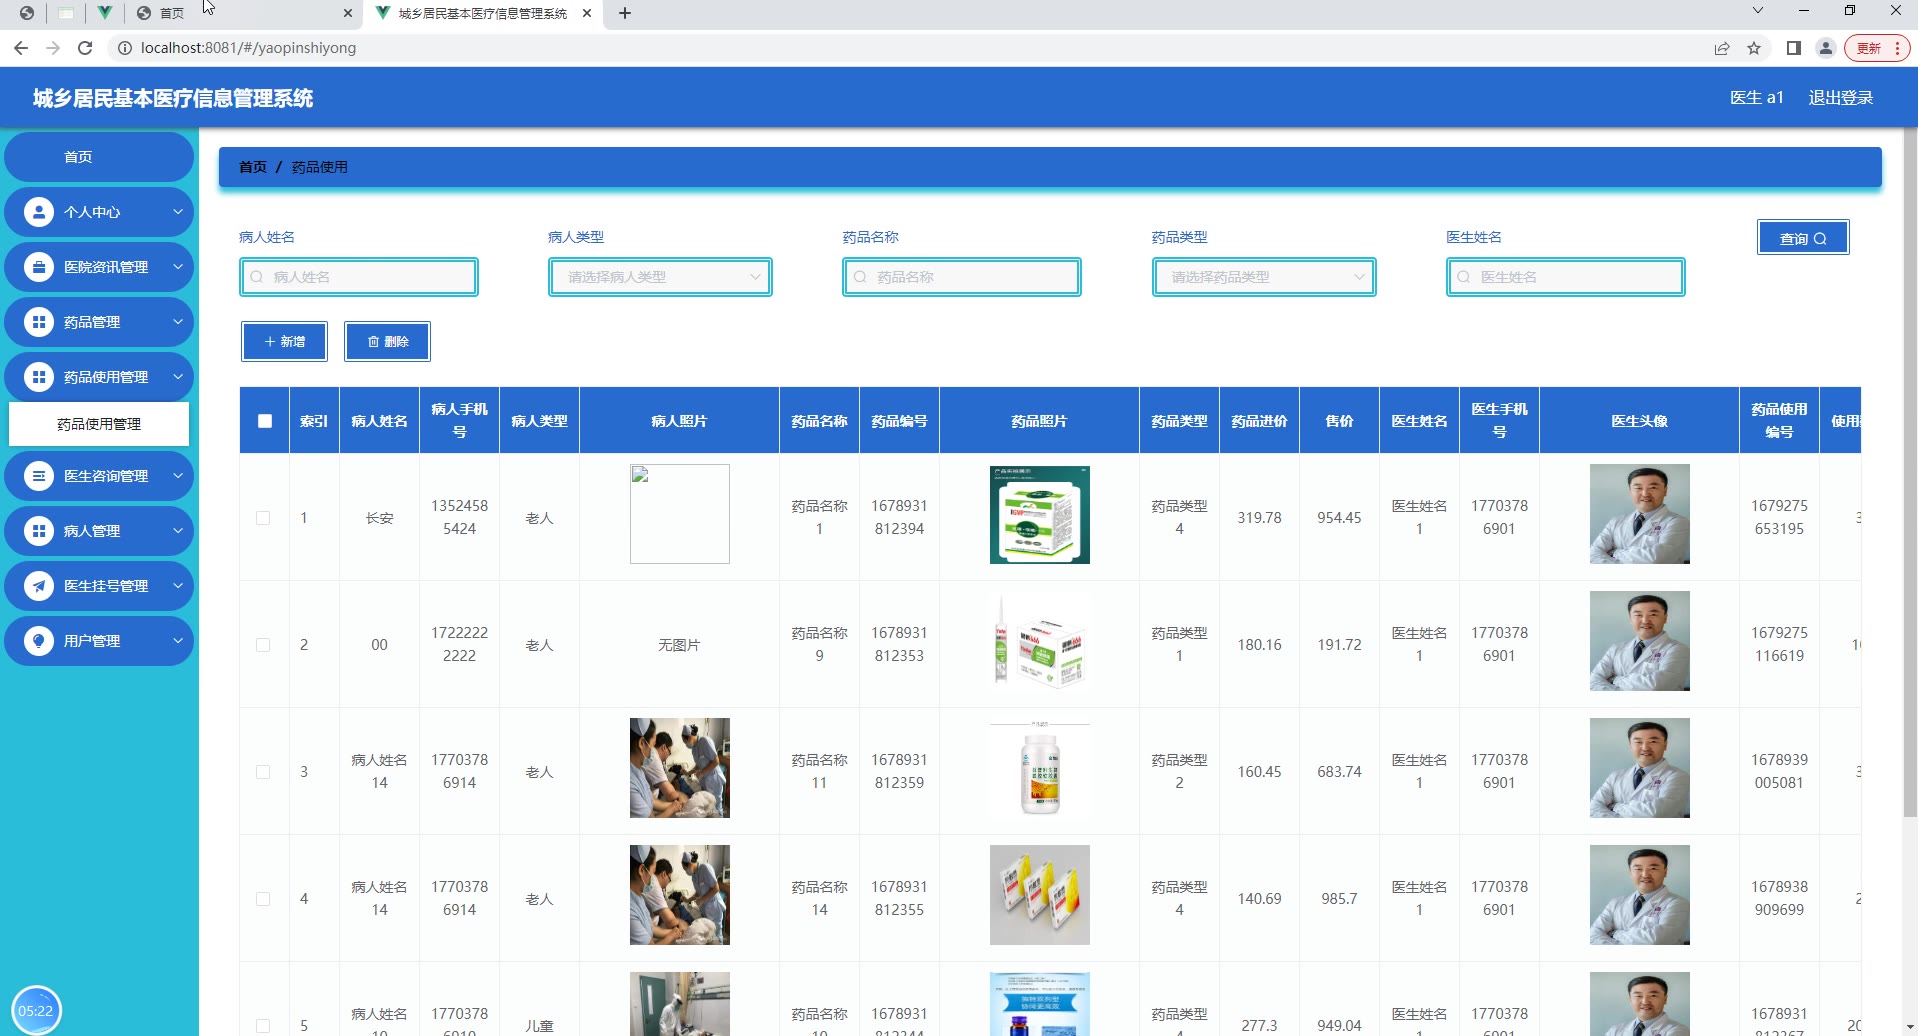
Task: Click the 病人姓名 input field
Action: coord(359,277)
